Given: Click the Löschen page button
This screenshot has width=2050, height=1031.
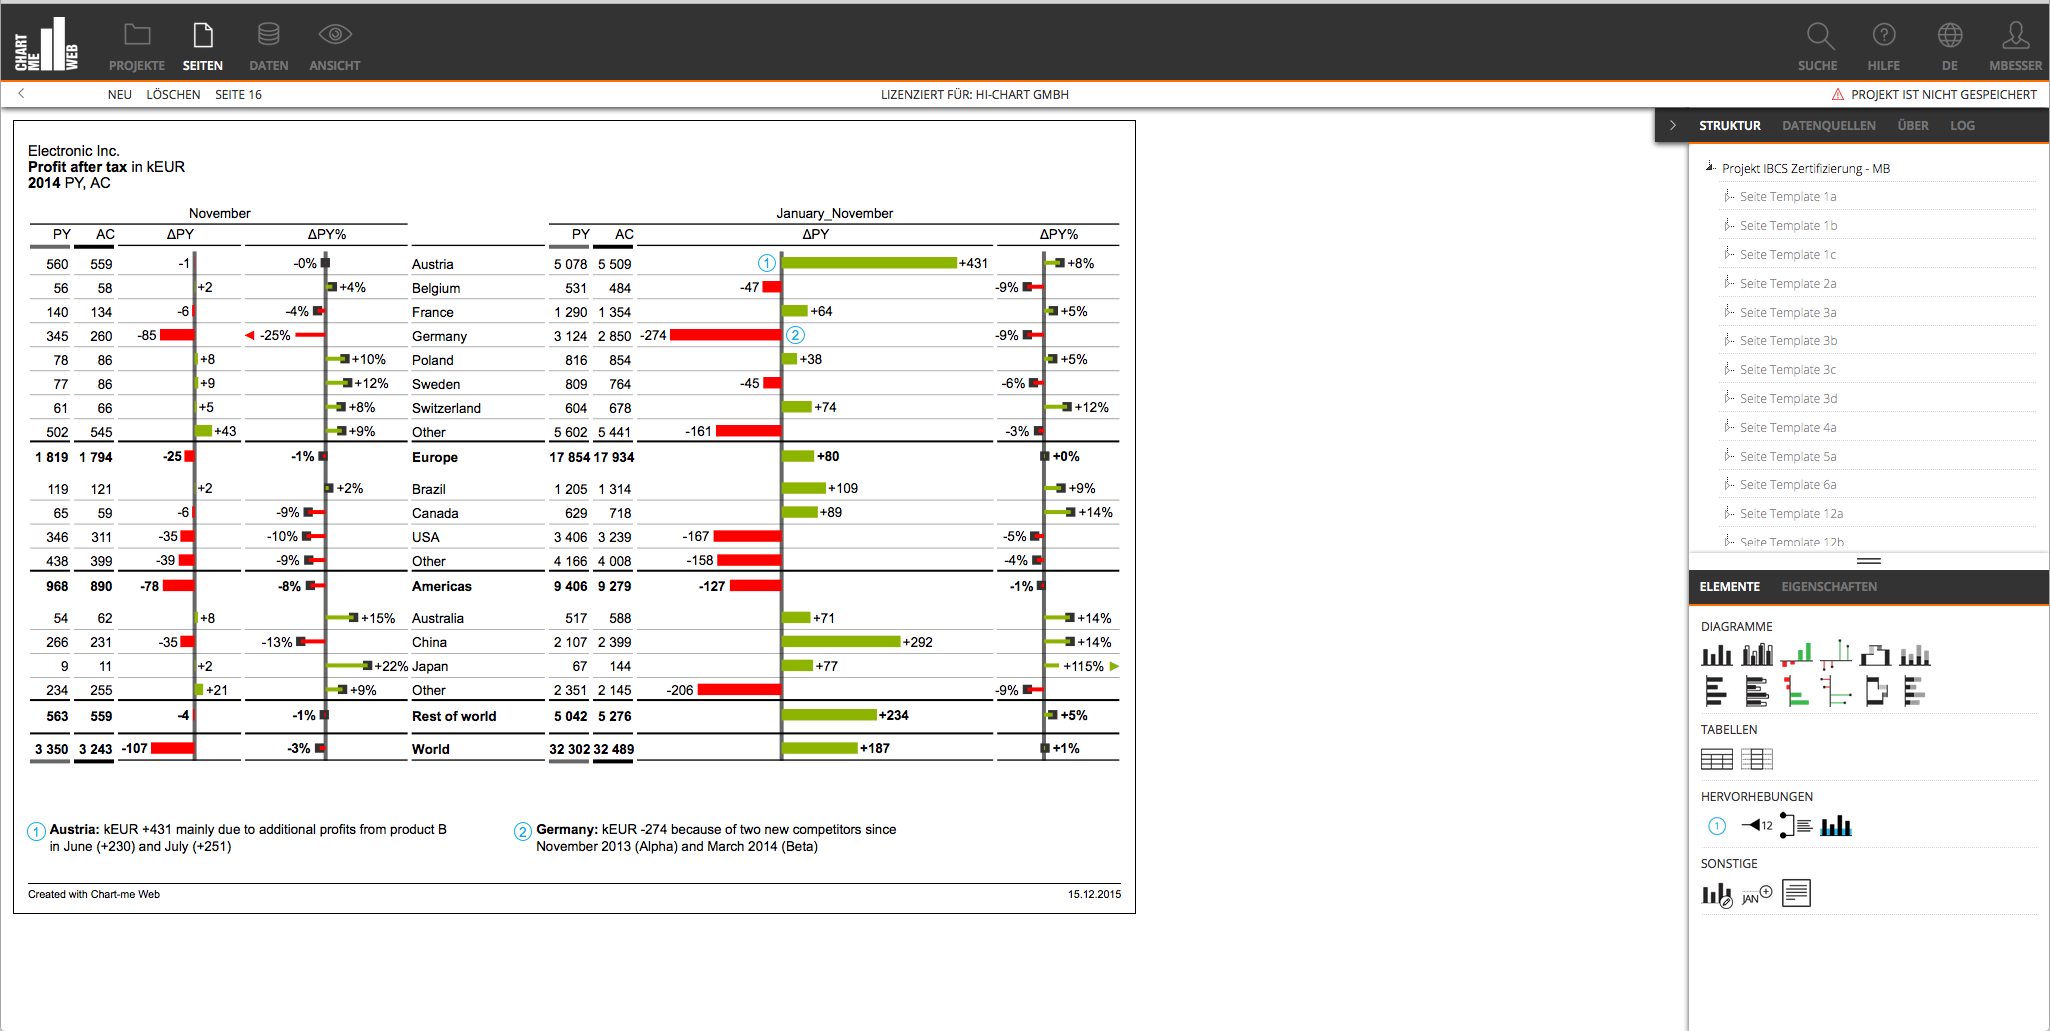Looking at the screenshot, I should [173, 95].
